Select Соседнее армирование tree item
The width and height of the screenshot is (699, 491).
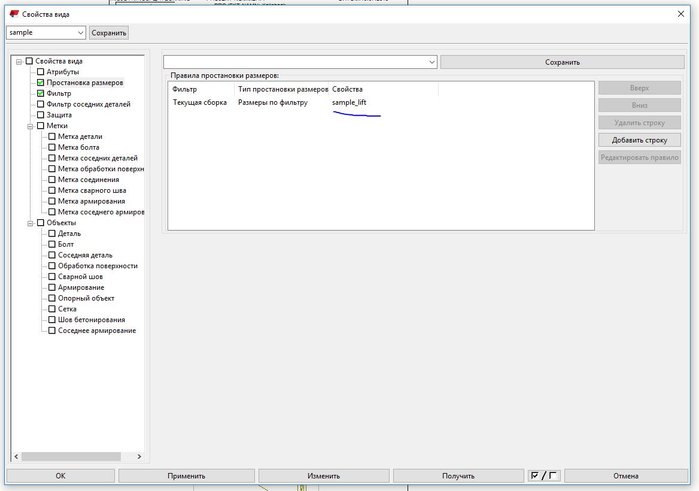(x=97, y=330)
